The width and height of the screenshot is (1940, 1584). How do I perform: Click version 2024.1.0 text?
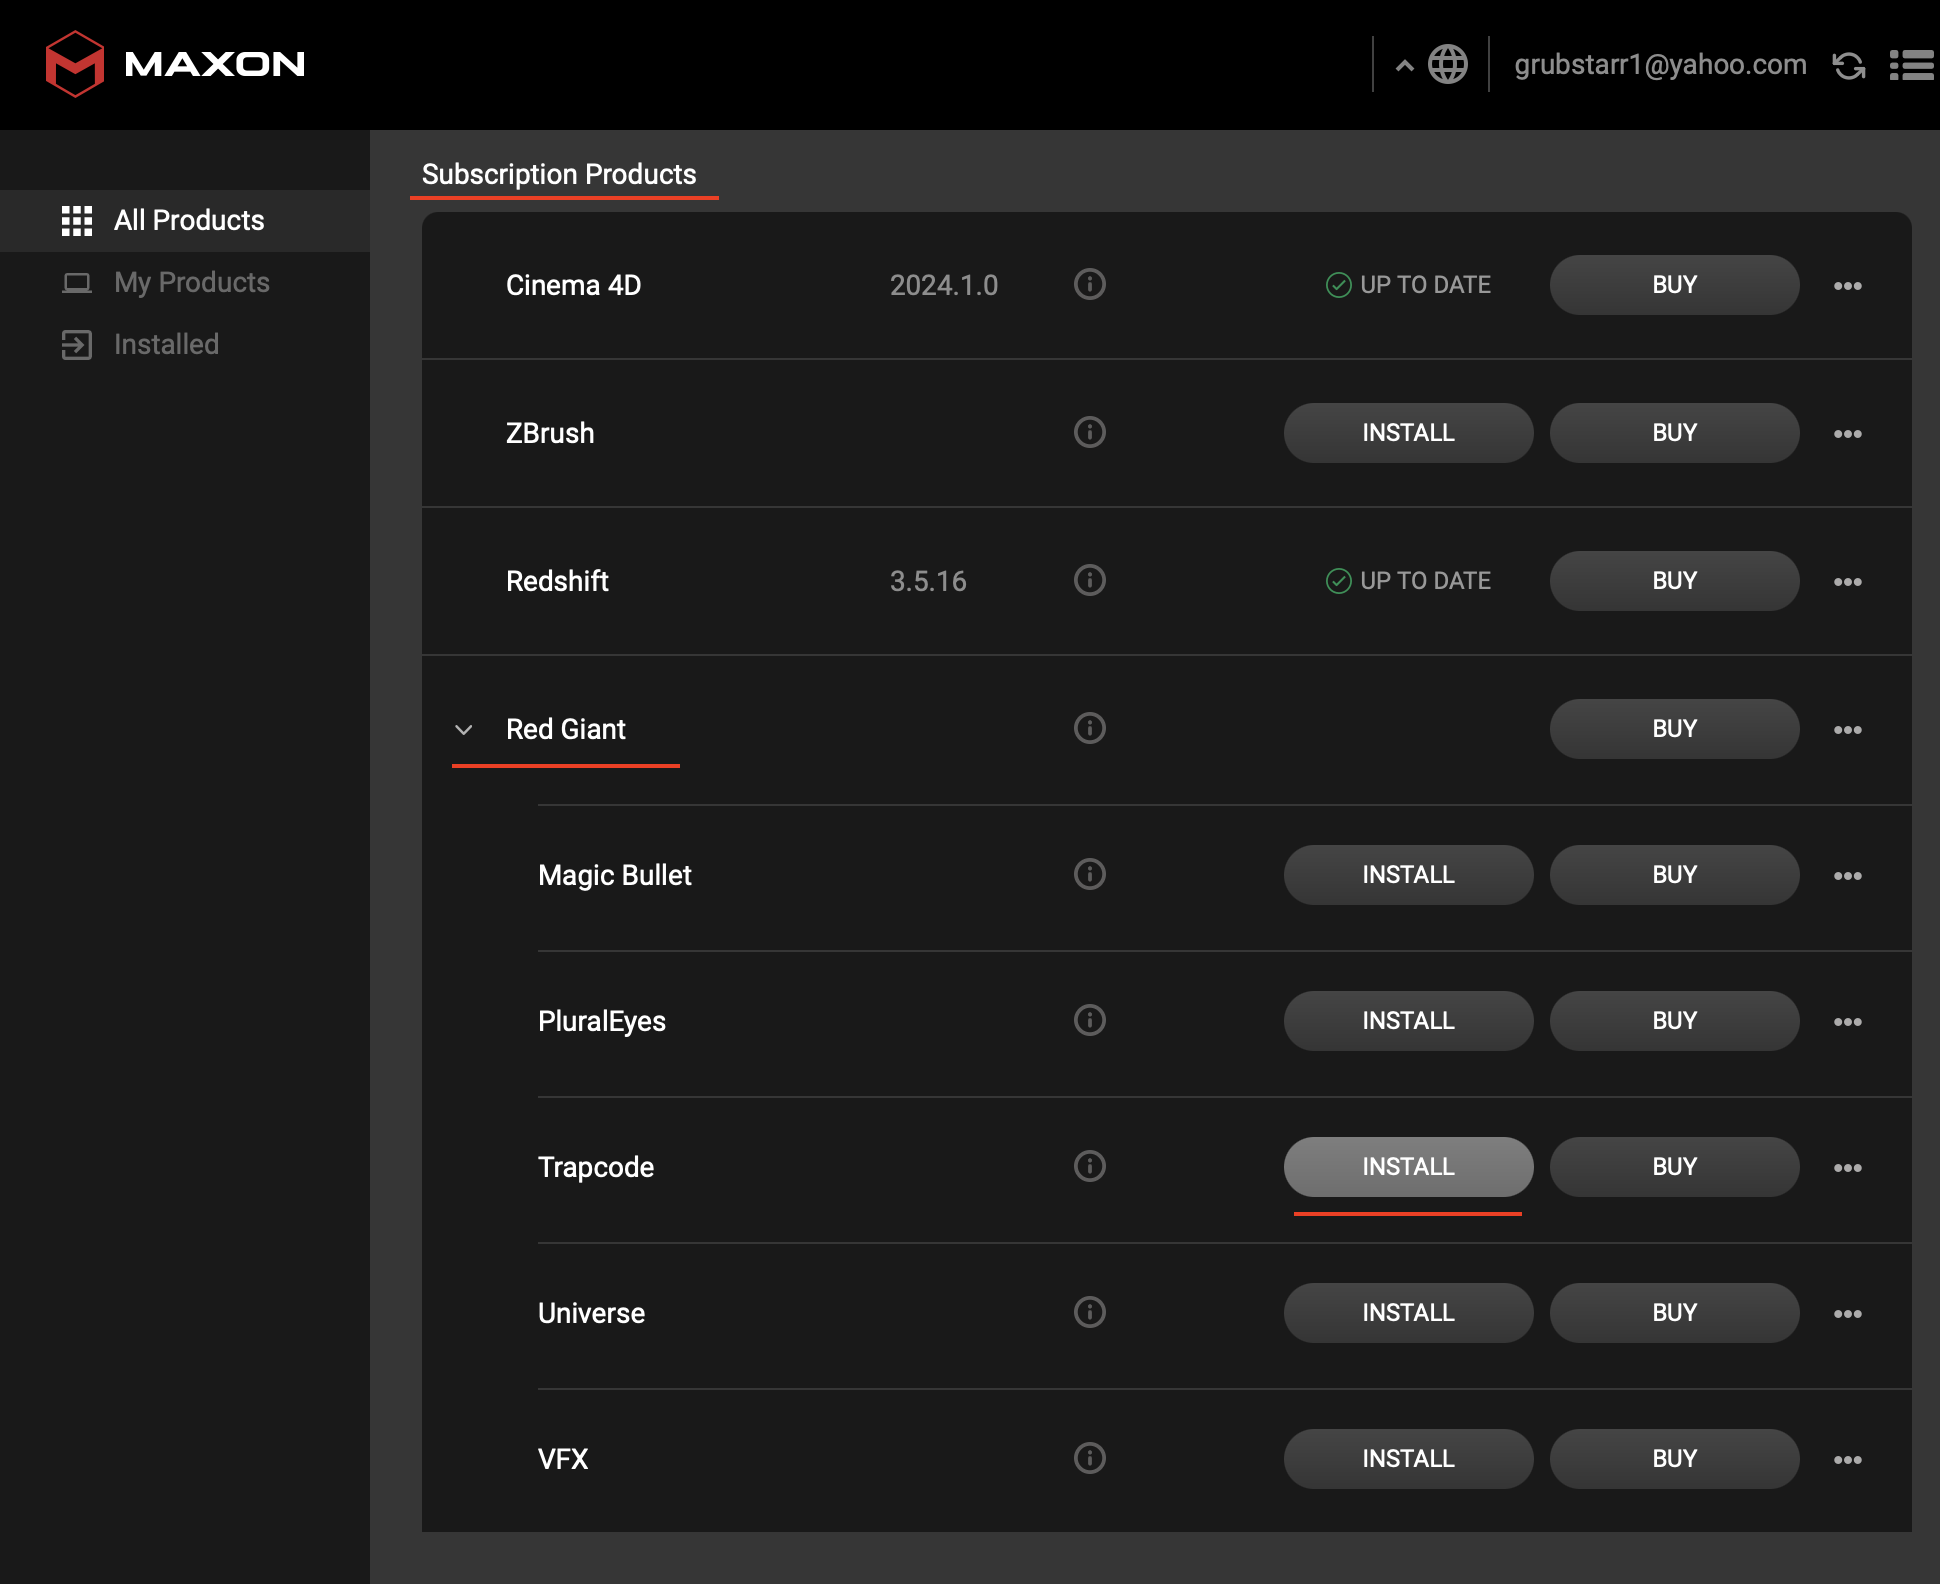click(944, 286)
